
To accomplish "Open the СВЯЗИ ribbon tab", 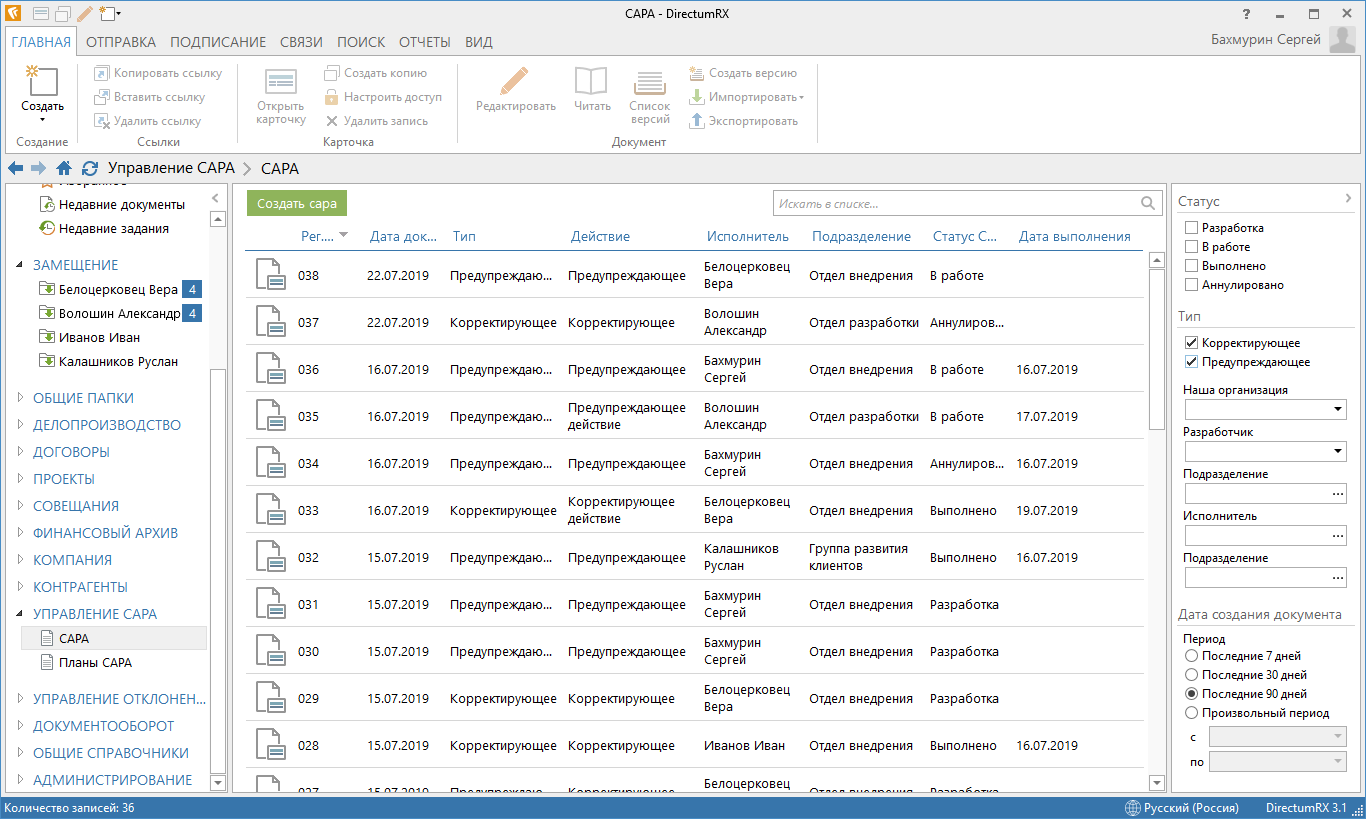I will (301, 42).
